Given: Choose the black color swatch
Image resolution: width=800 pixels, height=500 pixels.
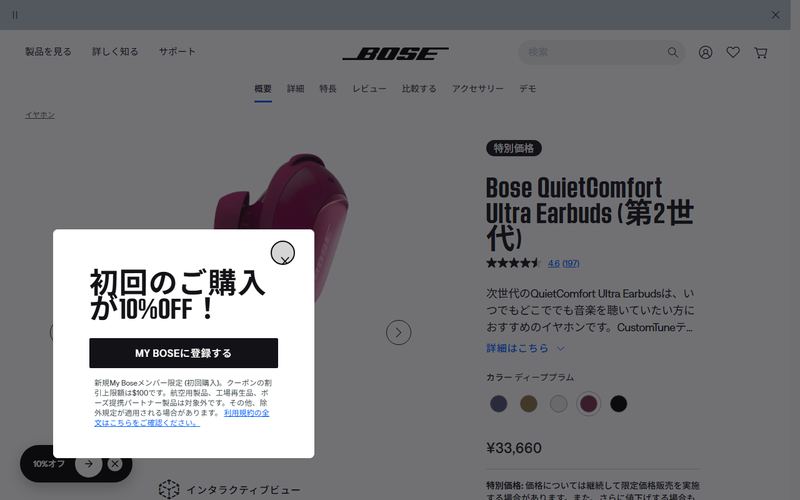Looking at the screenshot, I should point(618,404).
